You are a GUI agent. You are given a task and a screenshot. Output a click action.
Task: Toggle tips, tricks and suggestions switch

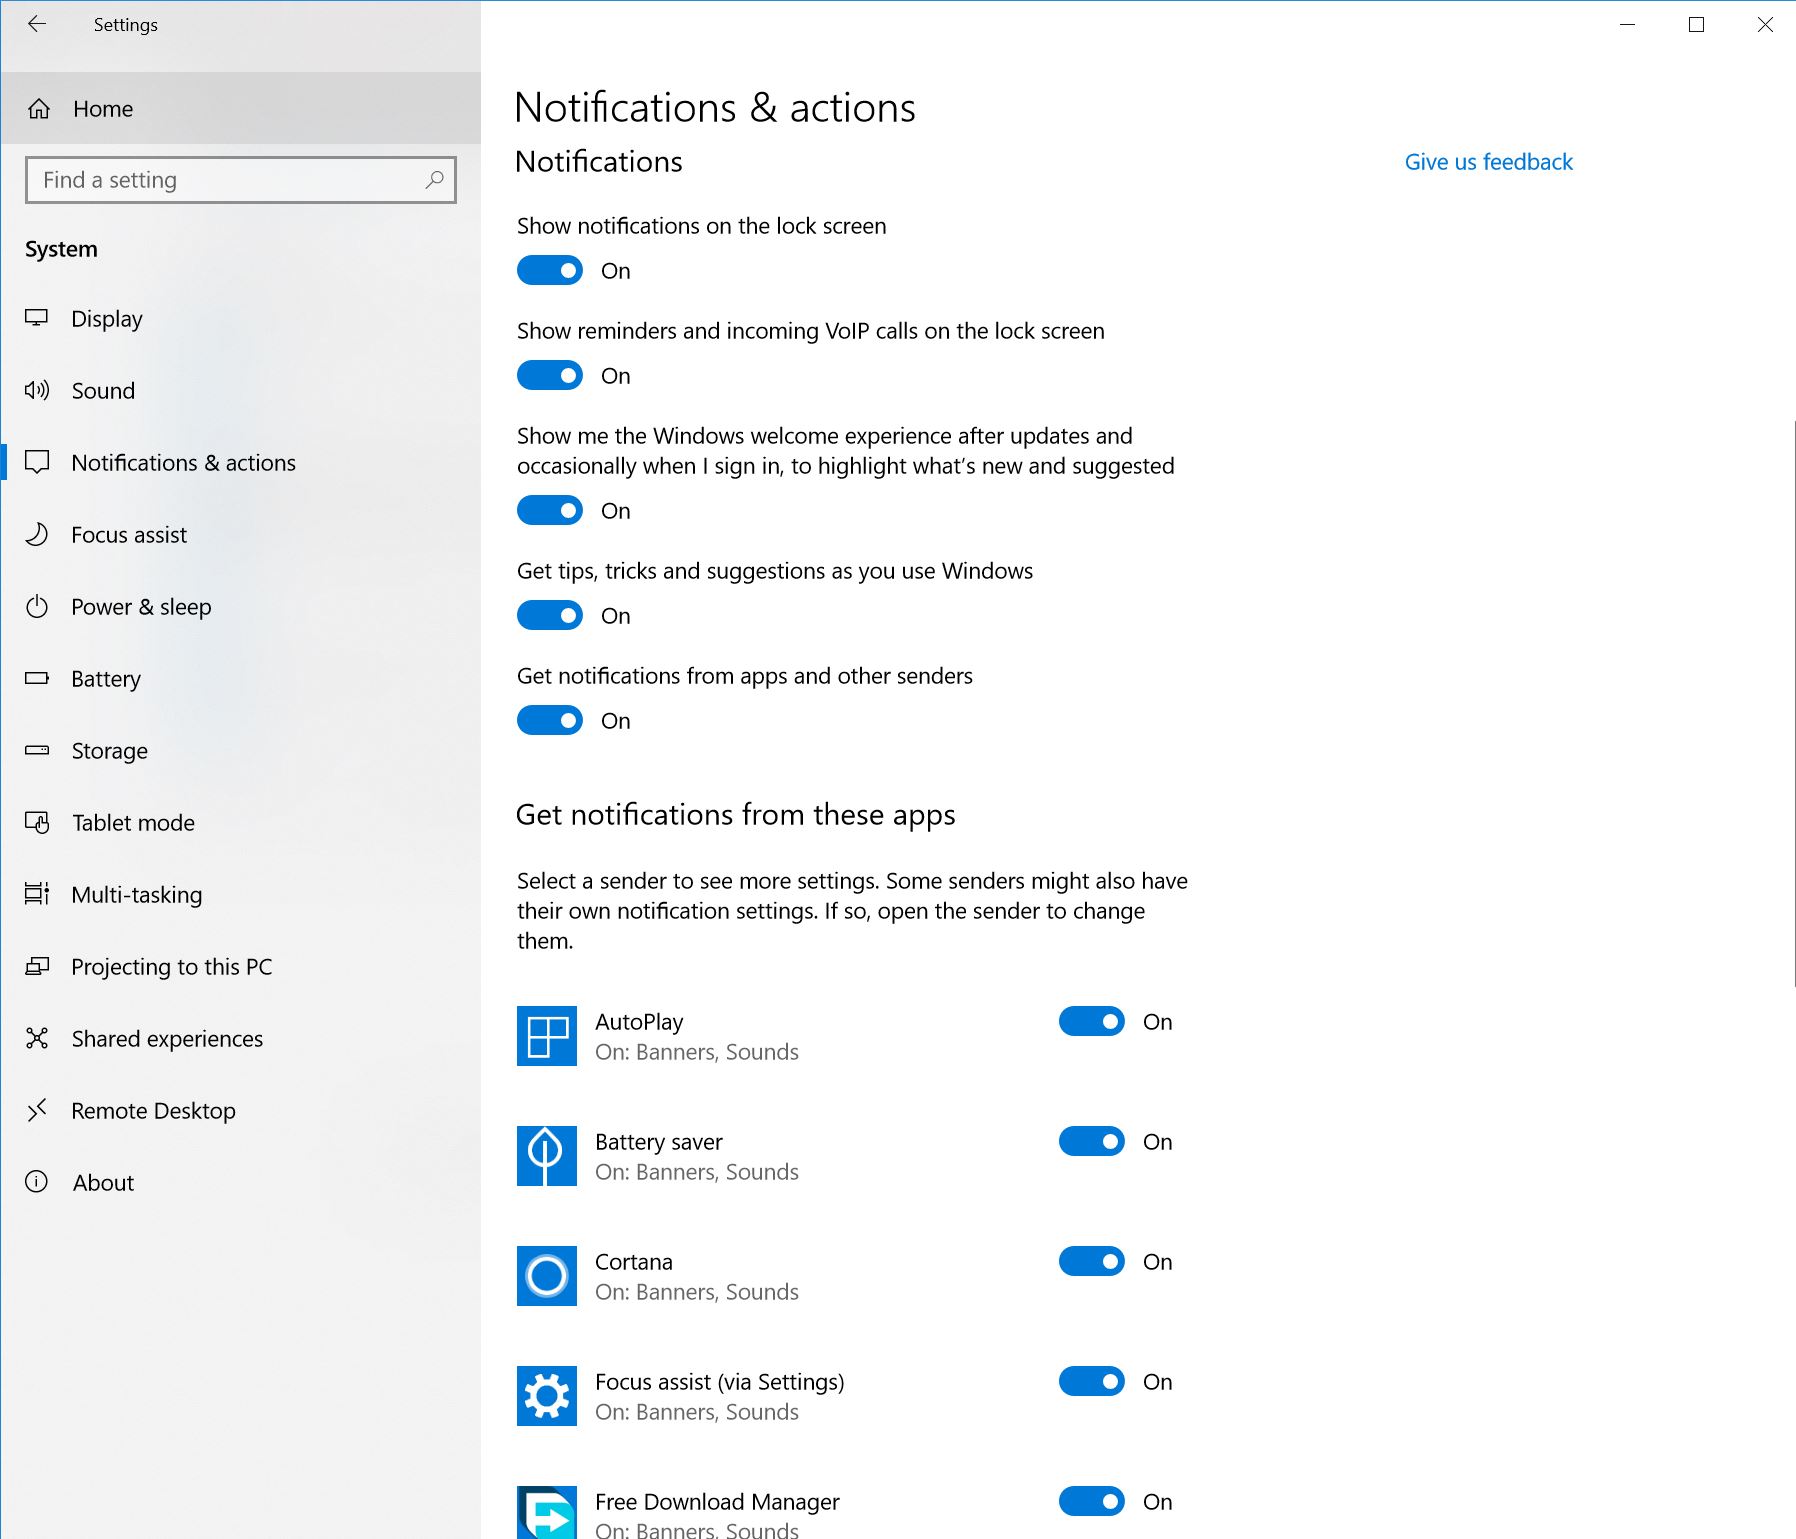coord(550,615)
